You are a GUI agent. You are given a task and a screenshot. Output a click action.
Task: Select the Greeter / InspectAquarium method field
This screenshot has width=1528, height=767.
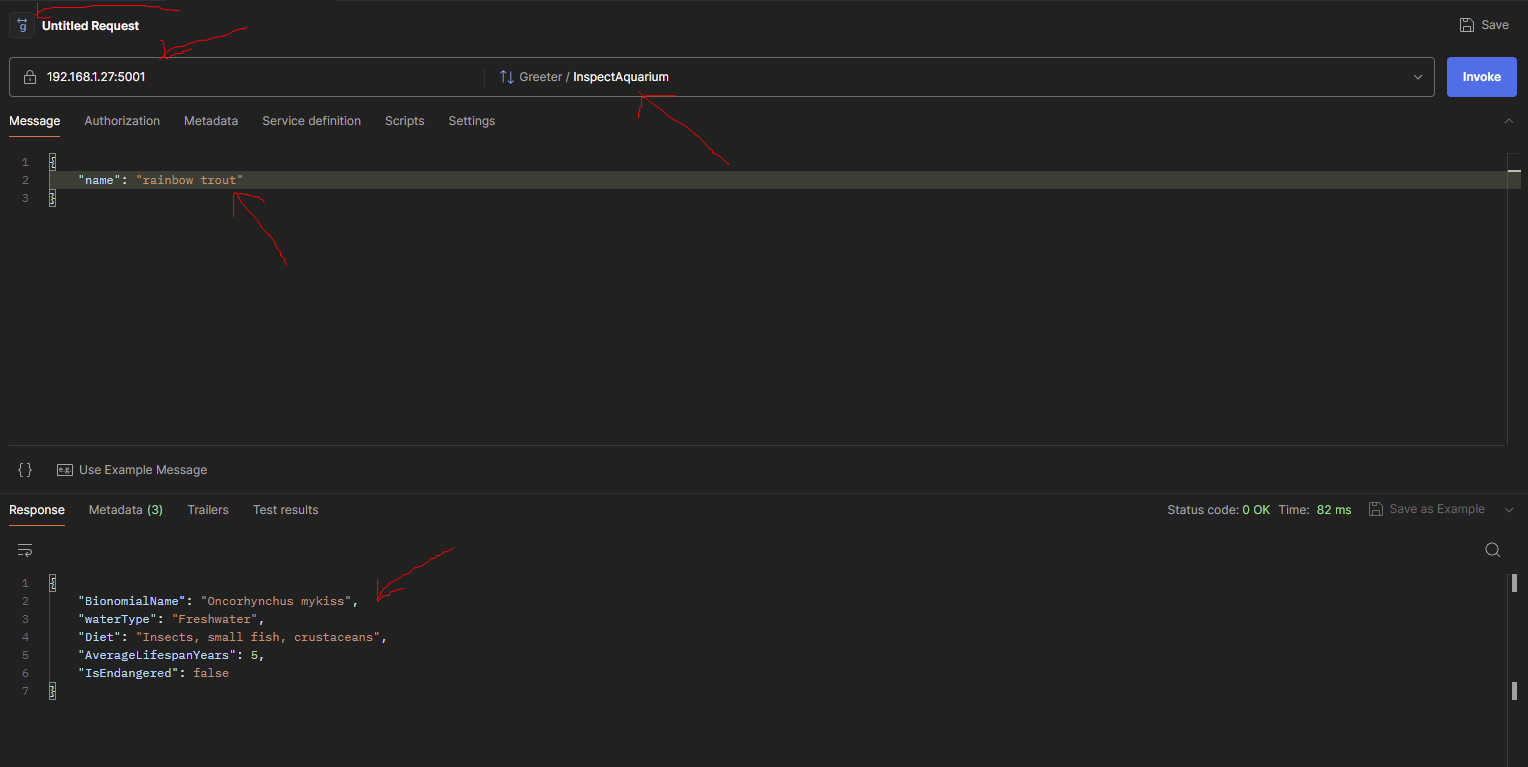pyautogui.click(x=960, y=77)
